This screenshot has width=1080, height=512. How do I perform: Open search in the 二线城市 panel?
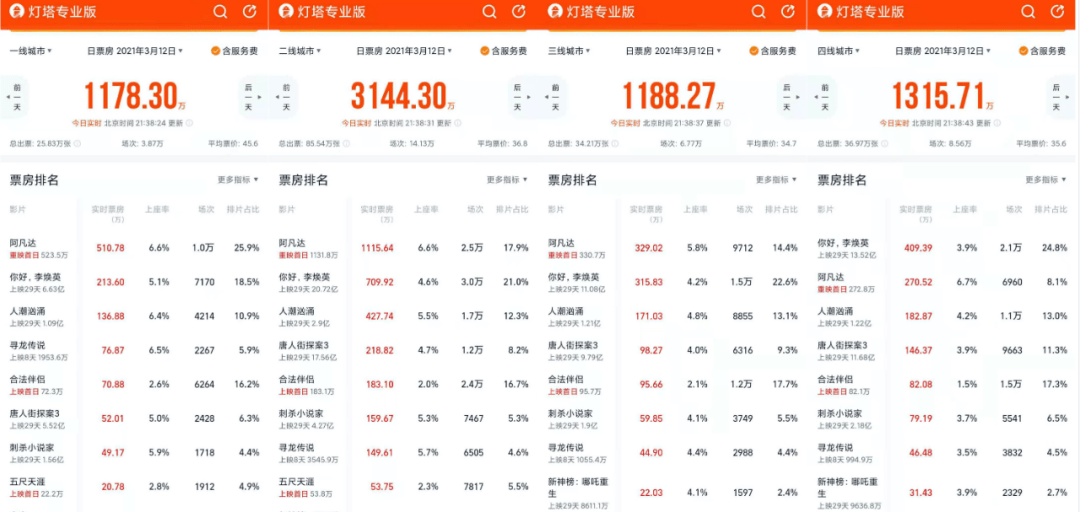pyautogui.click(x=489, y=12)
